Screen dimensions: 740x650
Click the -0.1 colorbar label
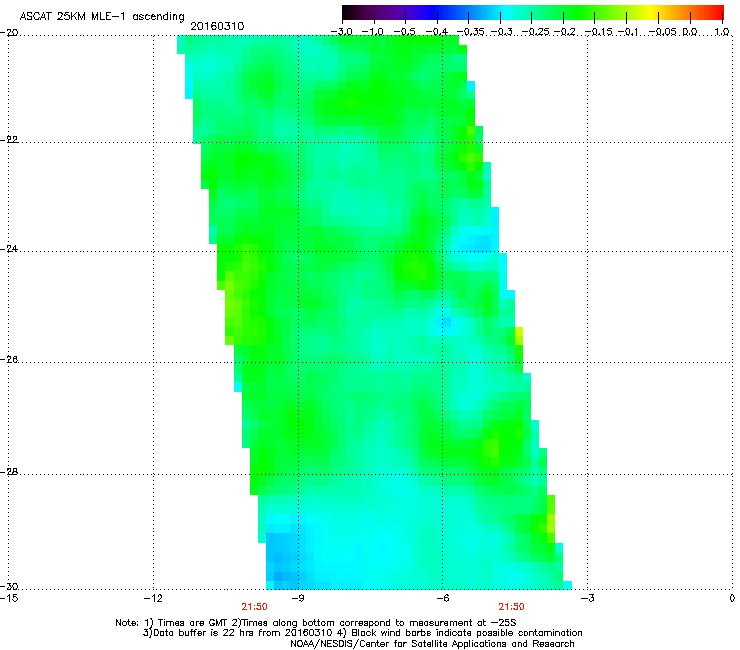(628, 32)
